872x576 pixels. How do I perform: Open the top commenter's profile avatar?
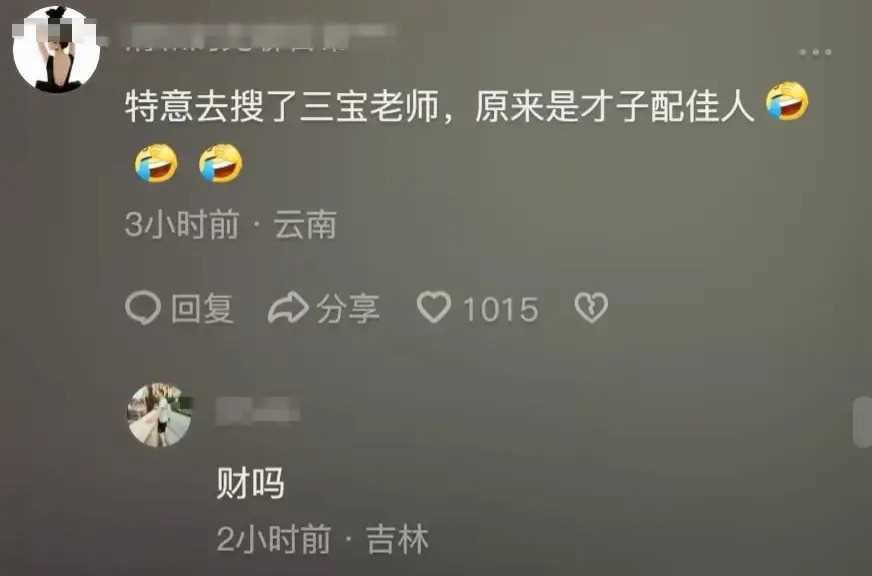[x=56, y=49]
